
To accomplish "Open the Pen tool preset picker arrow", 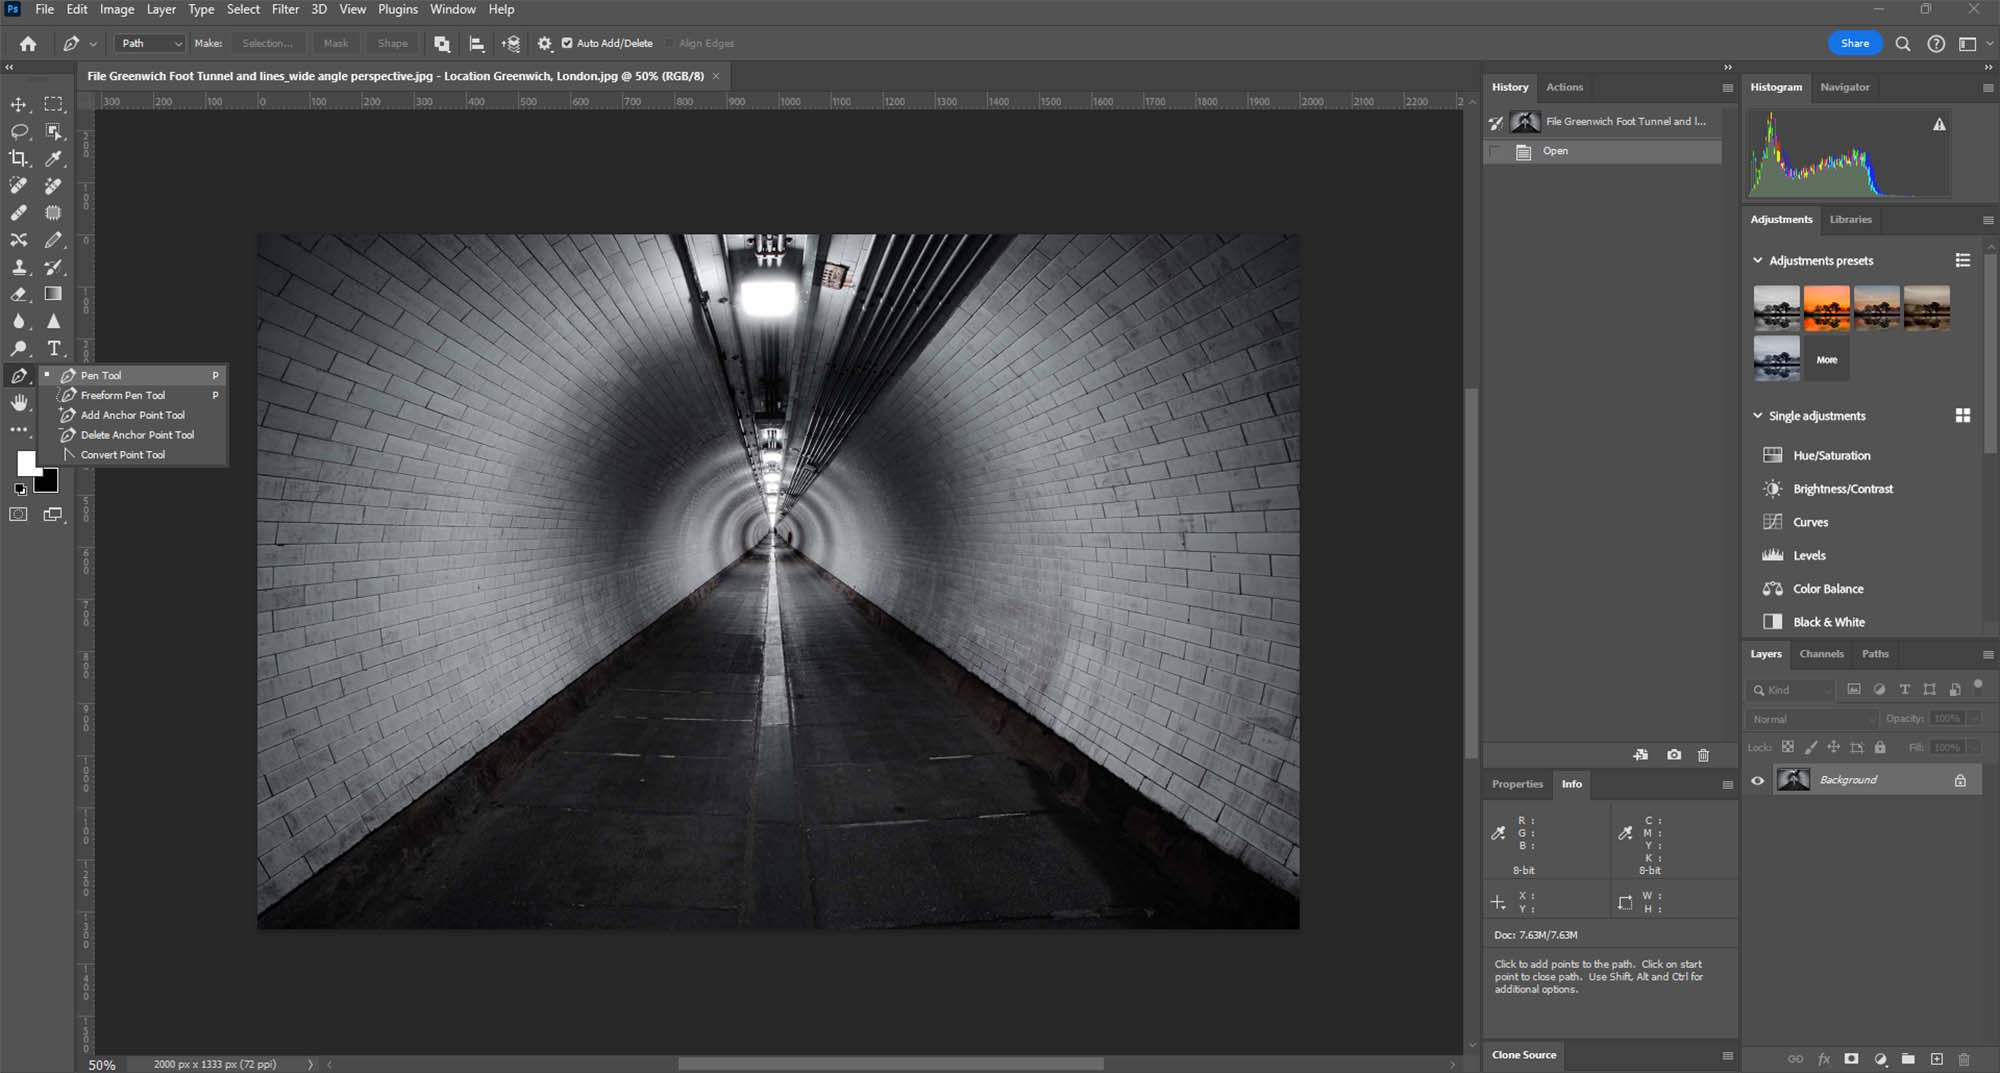I will coord(93,43).
